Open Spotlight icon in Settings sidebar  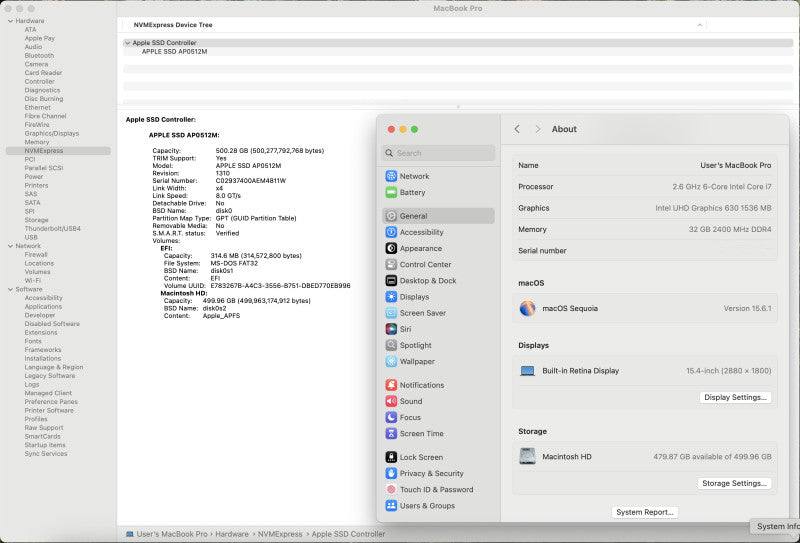tap(391, 345)
